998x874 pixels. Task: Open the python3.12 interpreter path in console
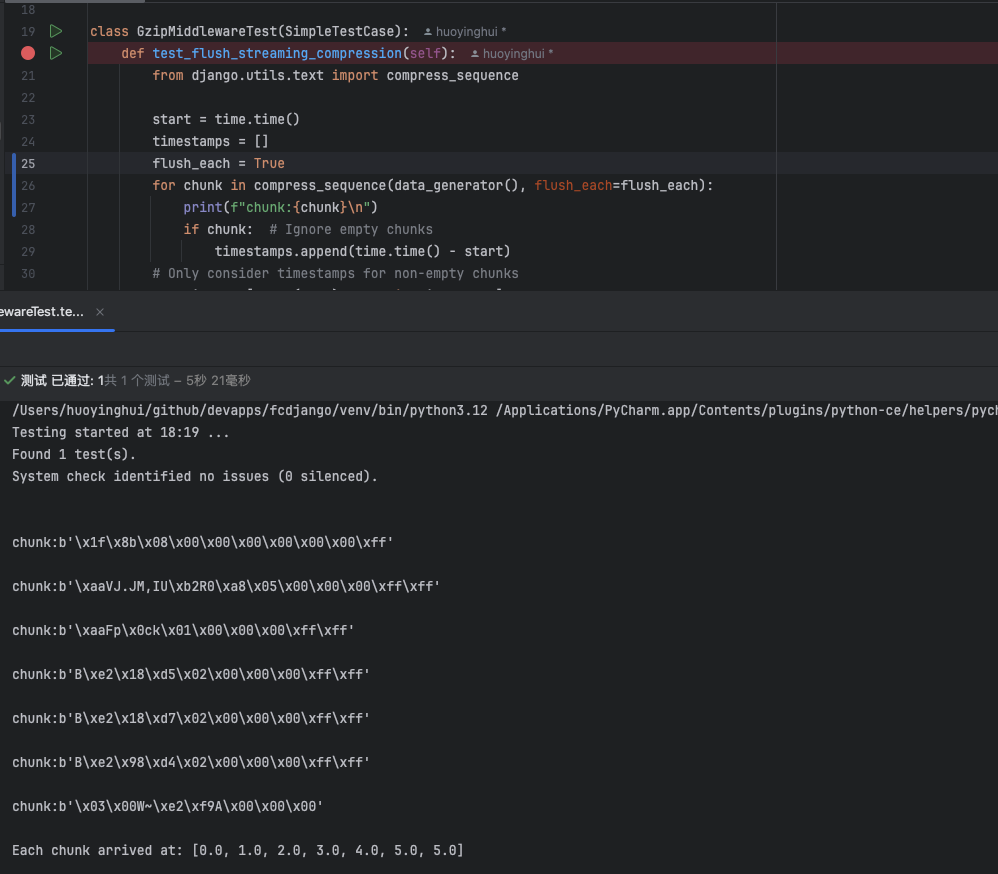250,410
